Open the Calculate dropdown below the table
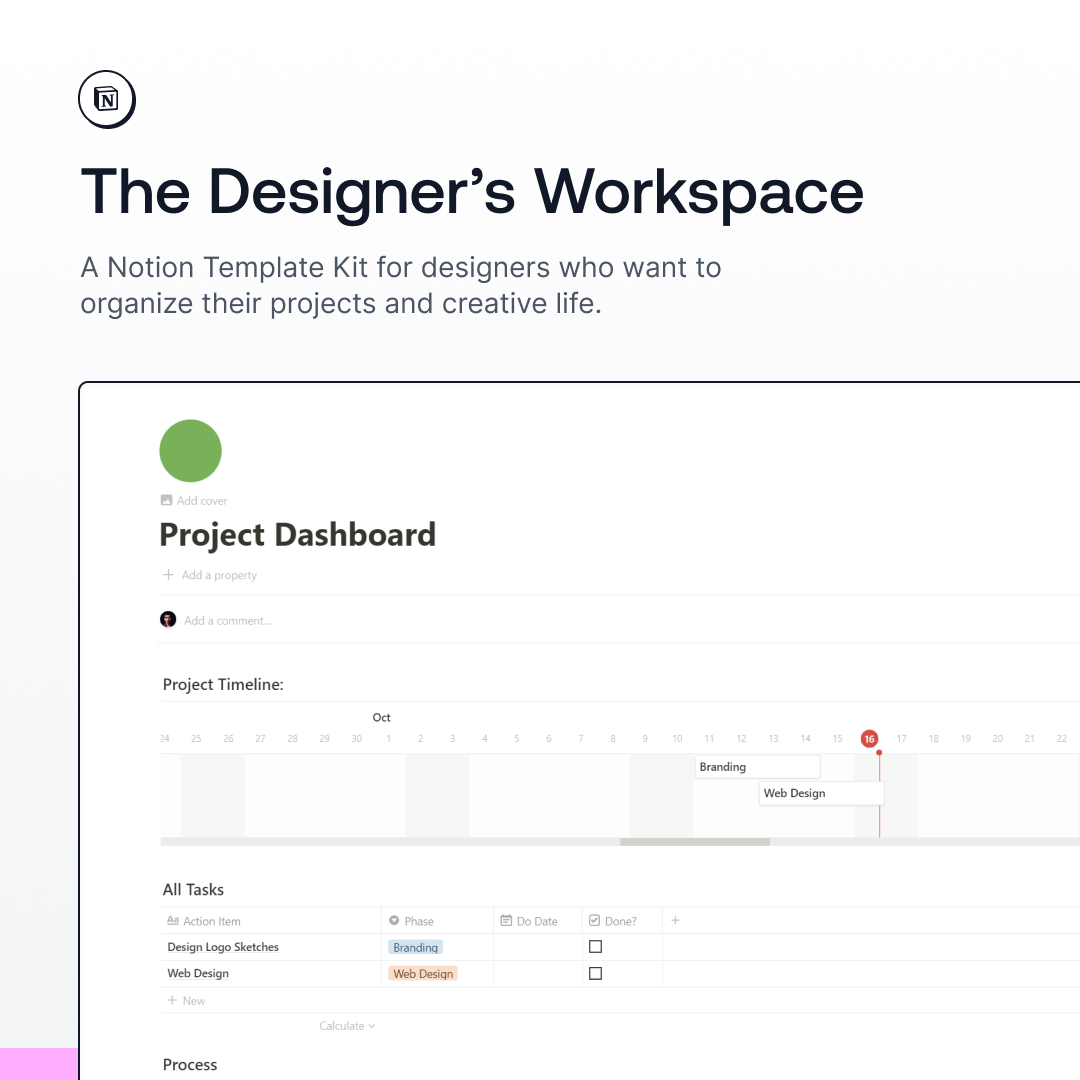 tap(347, 1026)
